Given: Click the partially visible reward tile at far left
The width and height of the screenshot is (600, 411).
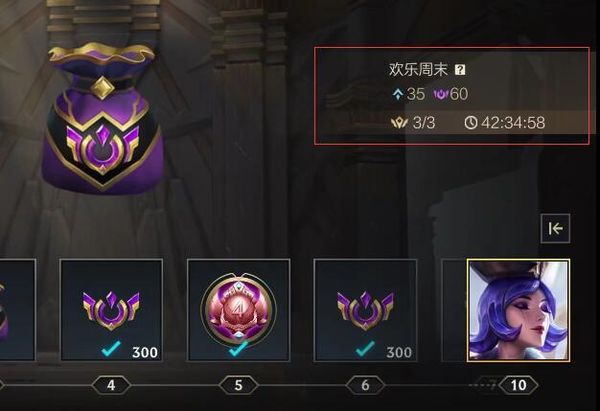Looking at the screenshot, I should click(x=17, y=310).
